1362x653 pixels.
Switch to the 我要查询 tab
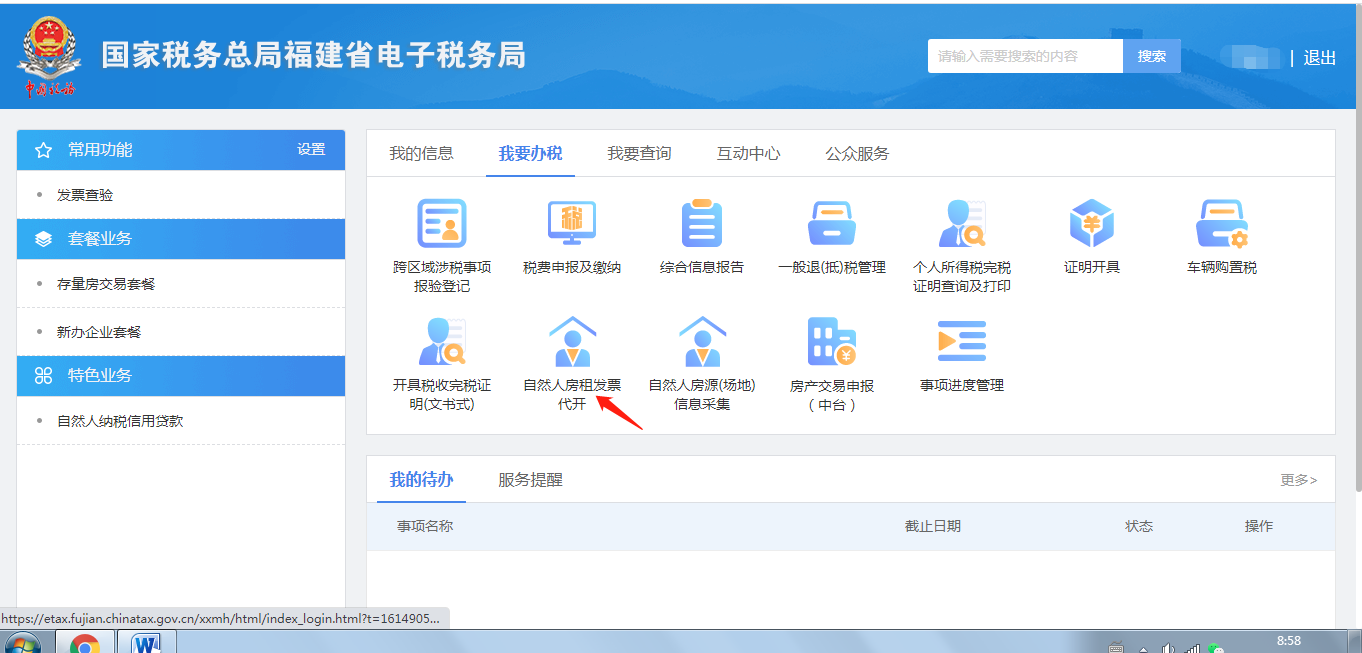[639, 152]
